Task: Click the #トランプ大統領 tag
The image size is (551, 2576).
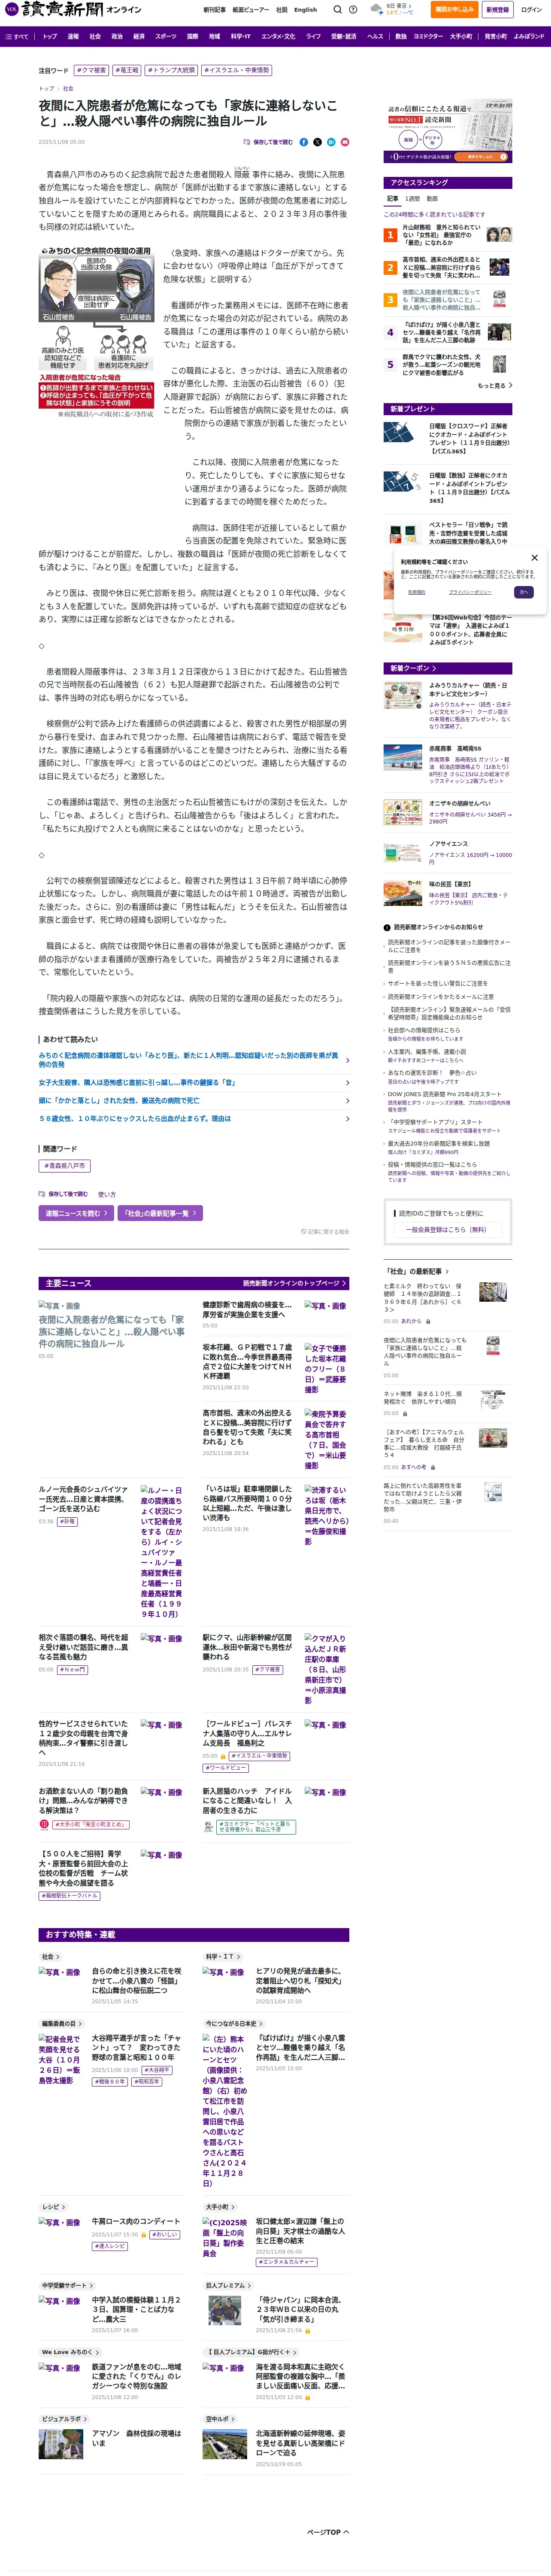Action: tap(171, 71)
